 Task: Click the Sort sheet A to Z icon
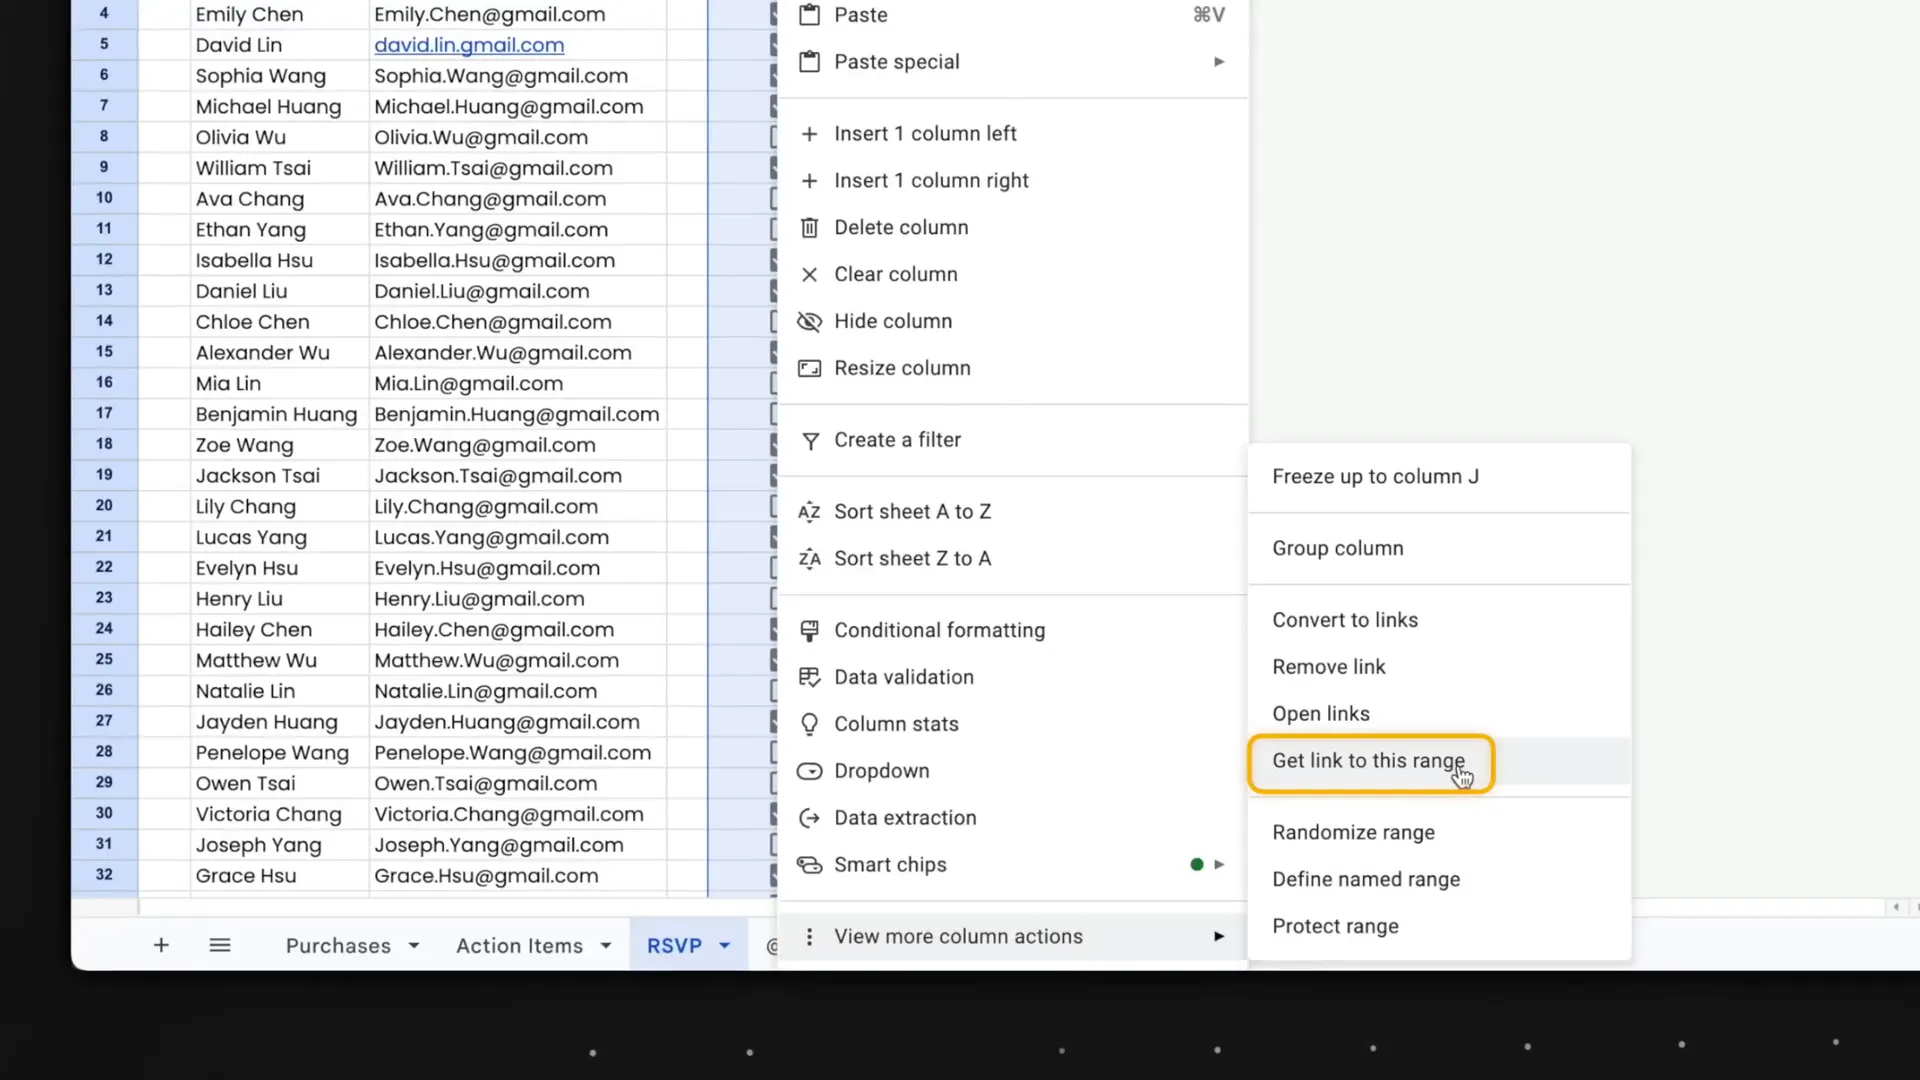pos(810,512)
